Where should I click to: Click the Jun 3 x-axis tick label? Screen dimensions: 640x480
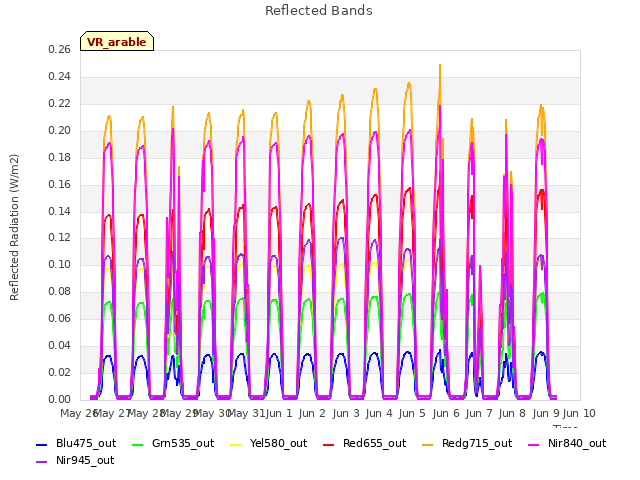pos(346,413)
